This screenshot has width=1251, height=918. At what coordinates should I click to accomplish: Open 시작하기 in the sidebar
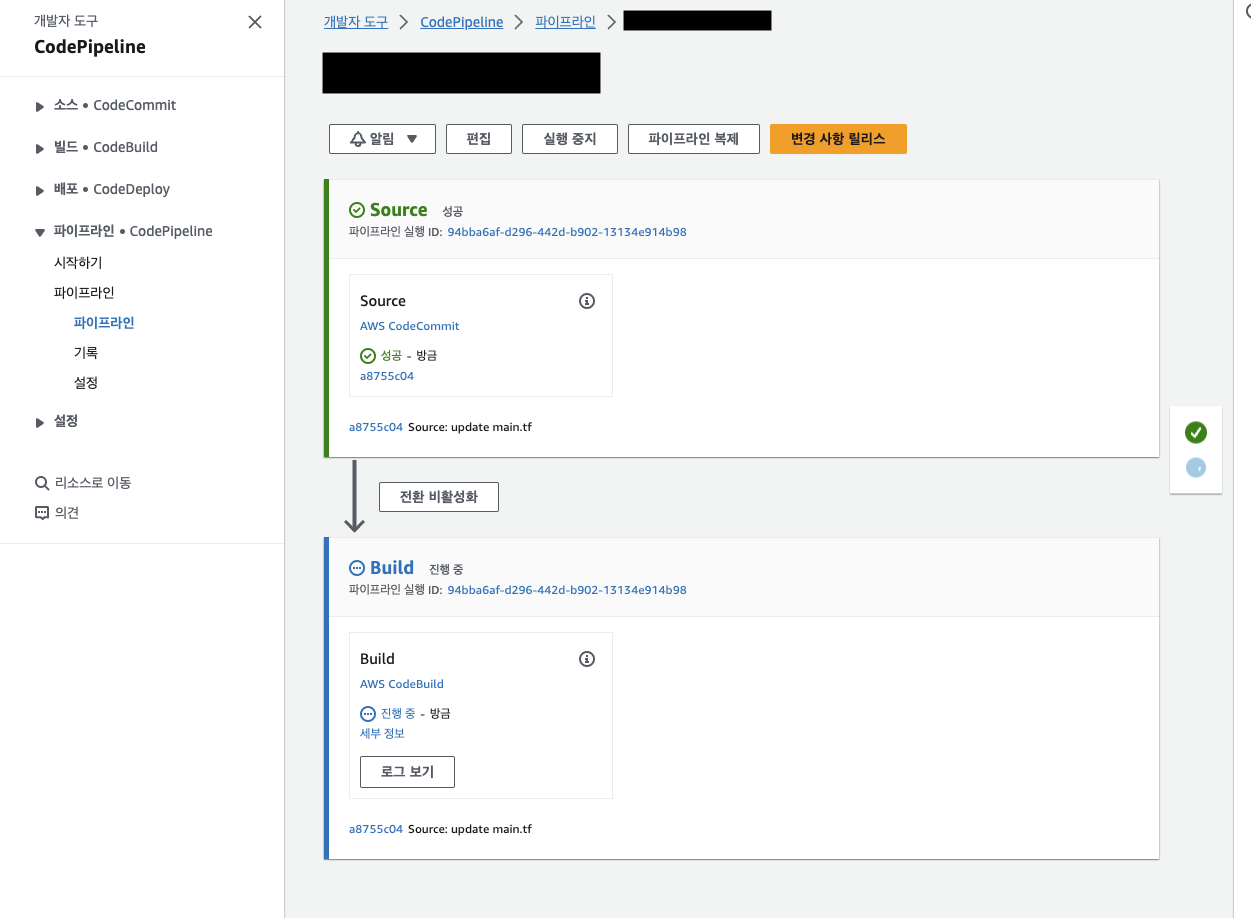click(x=78, y=263)
